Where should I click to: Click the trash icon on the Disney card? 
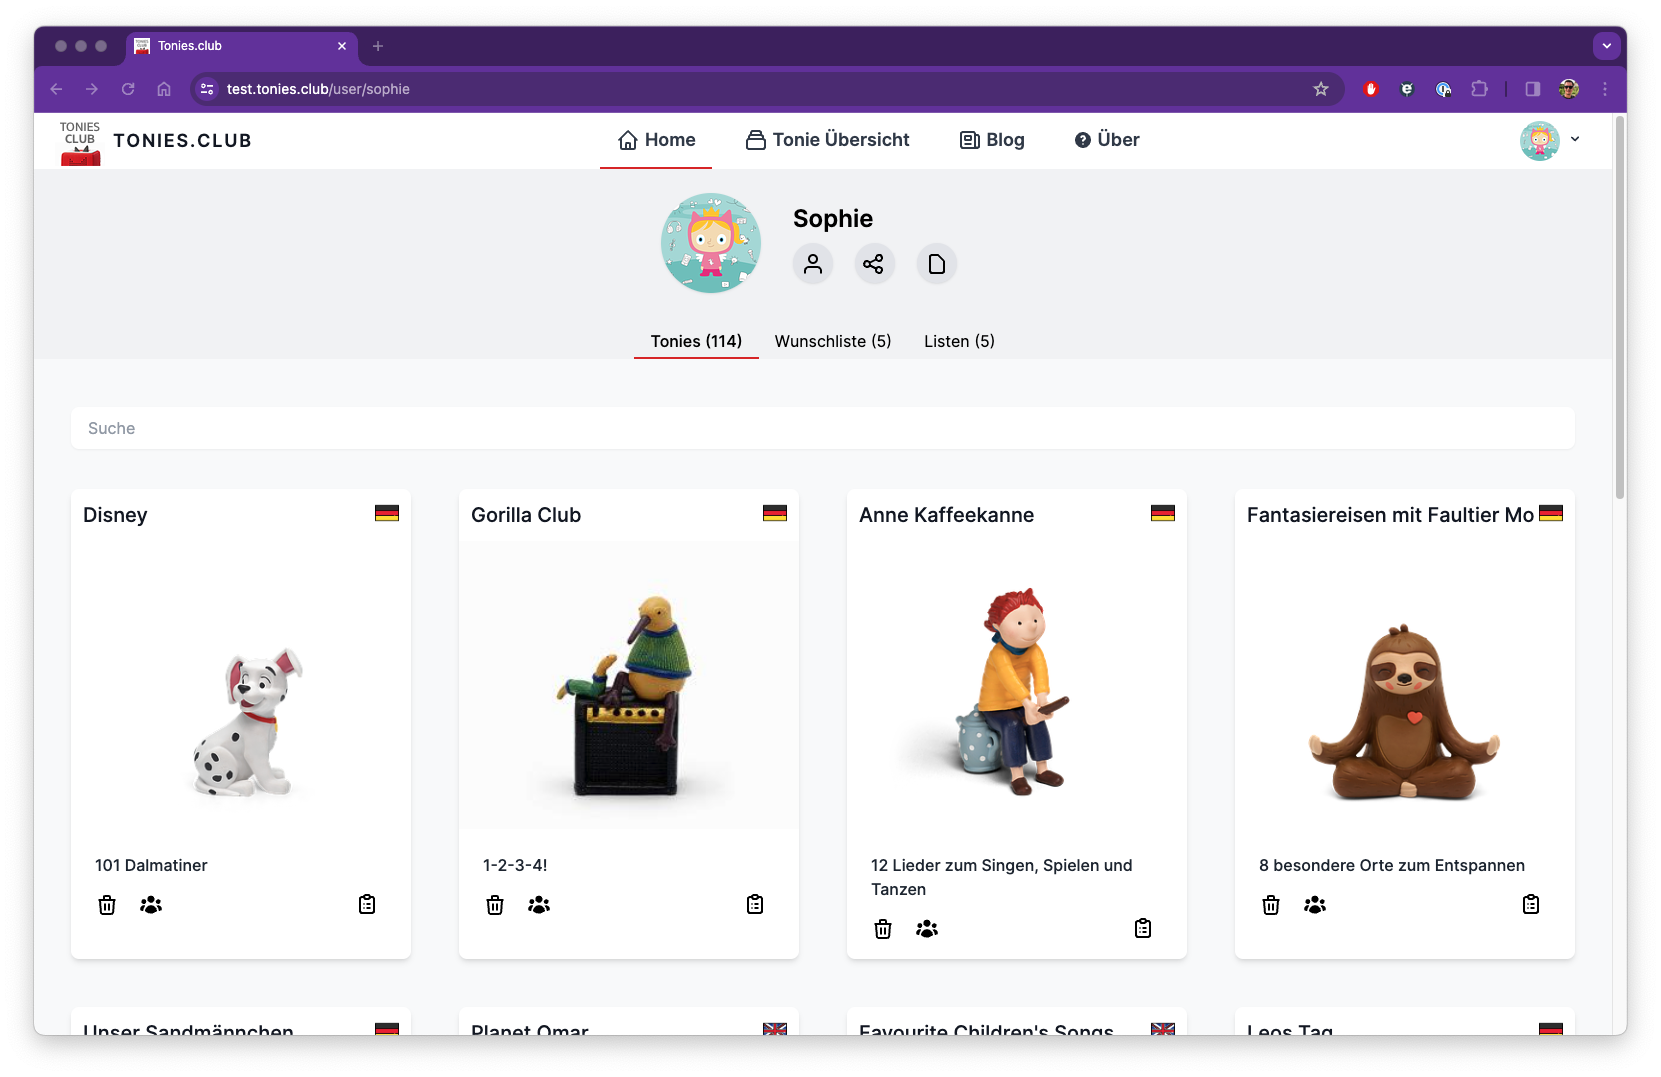(x=107, y=905)
